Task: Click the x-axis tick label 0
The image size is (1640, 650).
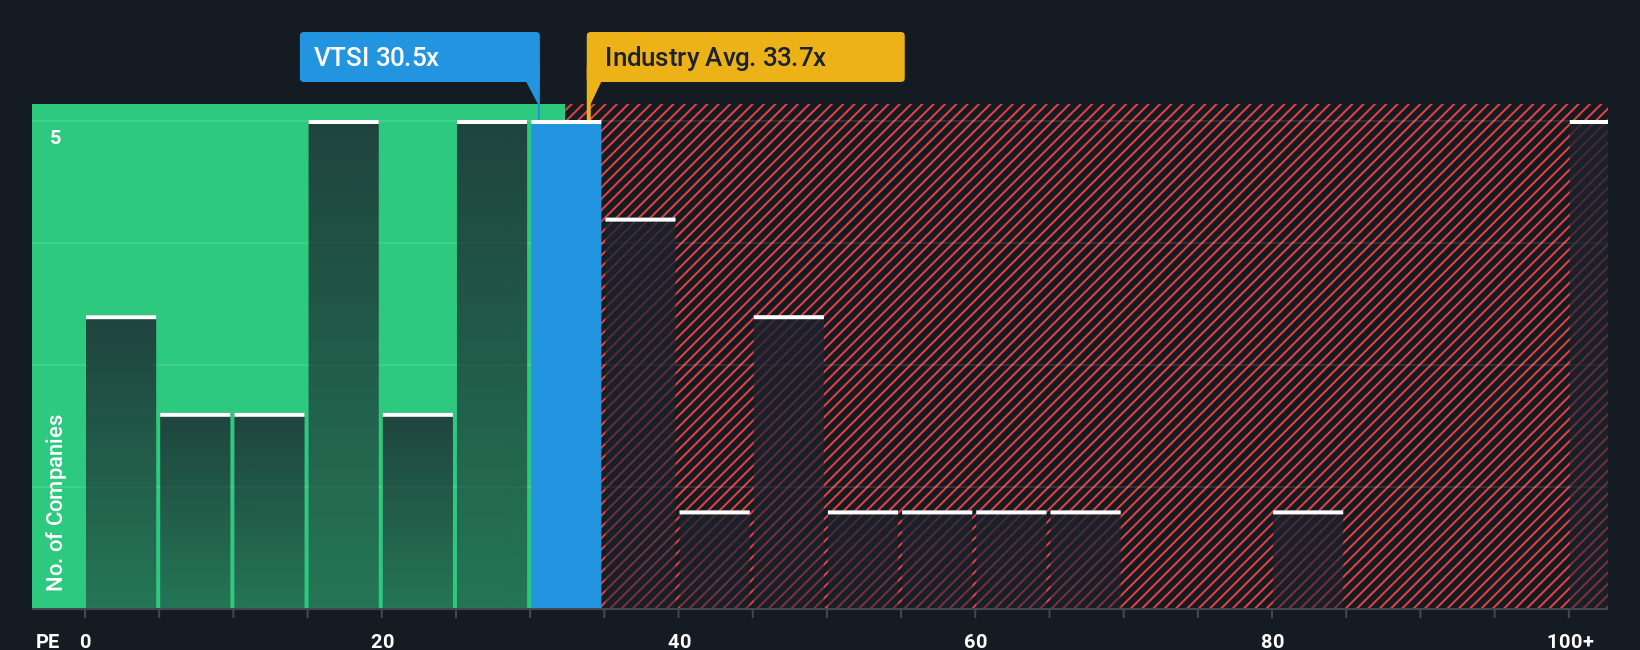Action: click(x=86, y=641)
